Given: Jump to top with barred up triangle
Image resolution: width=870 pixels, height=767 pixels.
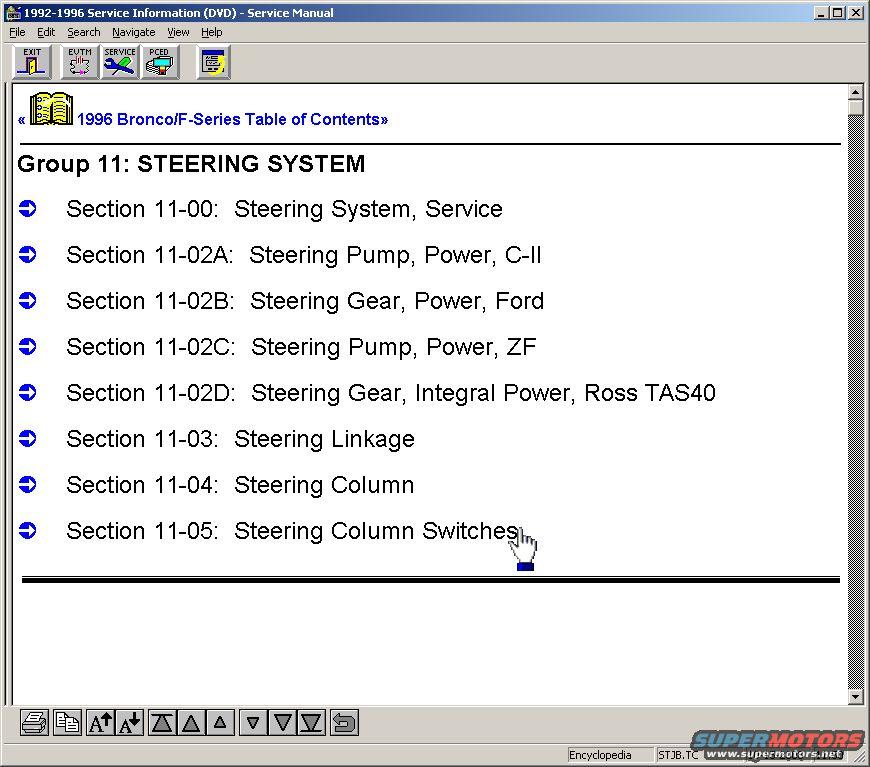Looking at the screenshot, I should [162, 722].
